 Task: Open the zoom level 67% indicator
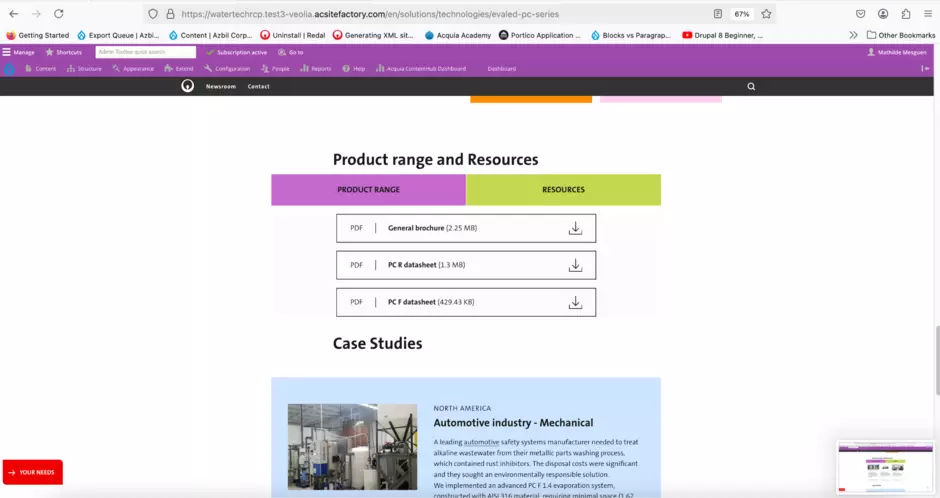742,14
